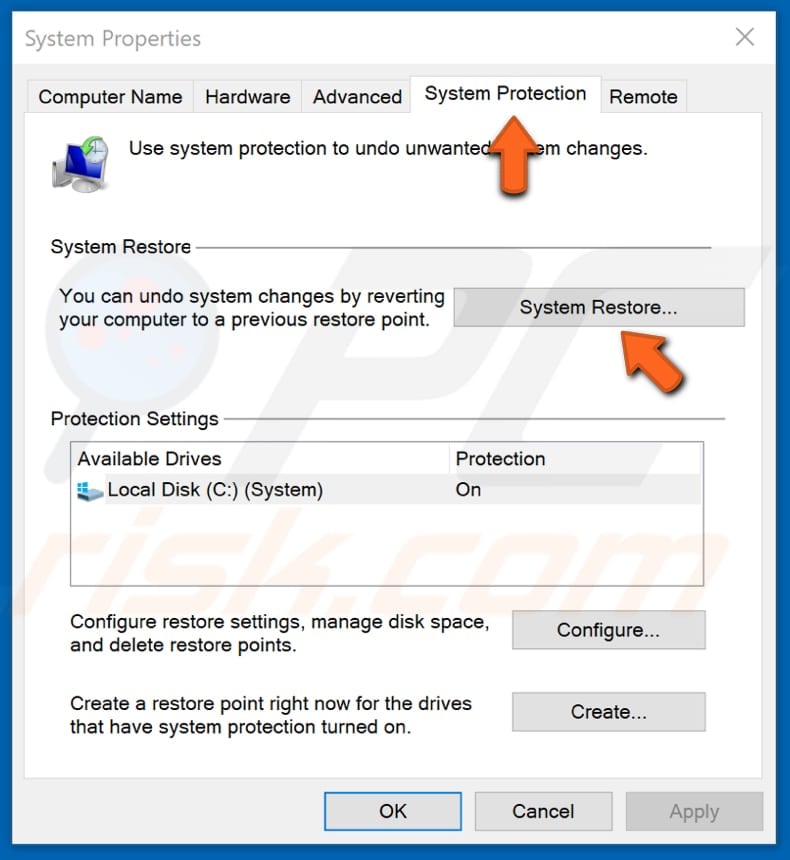
Task: Click the system protection computer icon
Action: [x=80, y=162]
